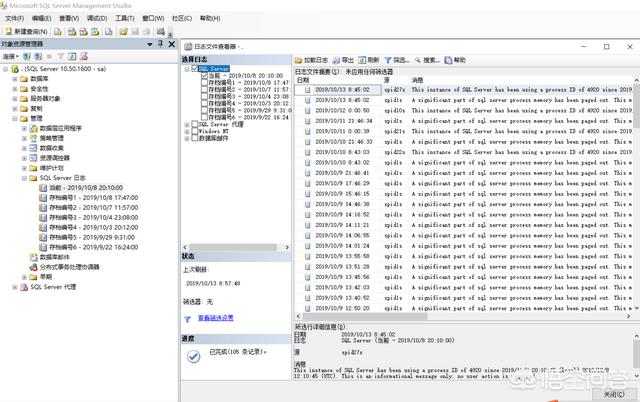The height and width of the screenshot is (402, 640).
Task: Select the log row dated 2019/10/11 21:46:34
Action: click(x=463, y=121)
